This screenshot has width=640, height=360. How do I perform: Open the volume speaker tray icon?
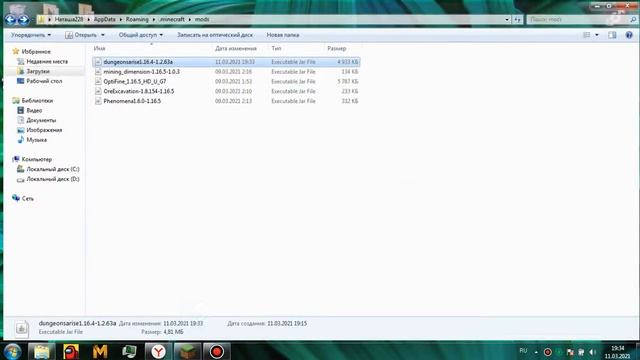click(x=593, y=352)
